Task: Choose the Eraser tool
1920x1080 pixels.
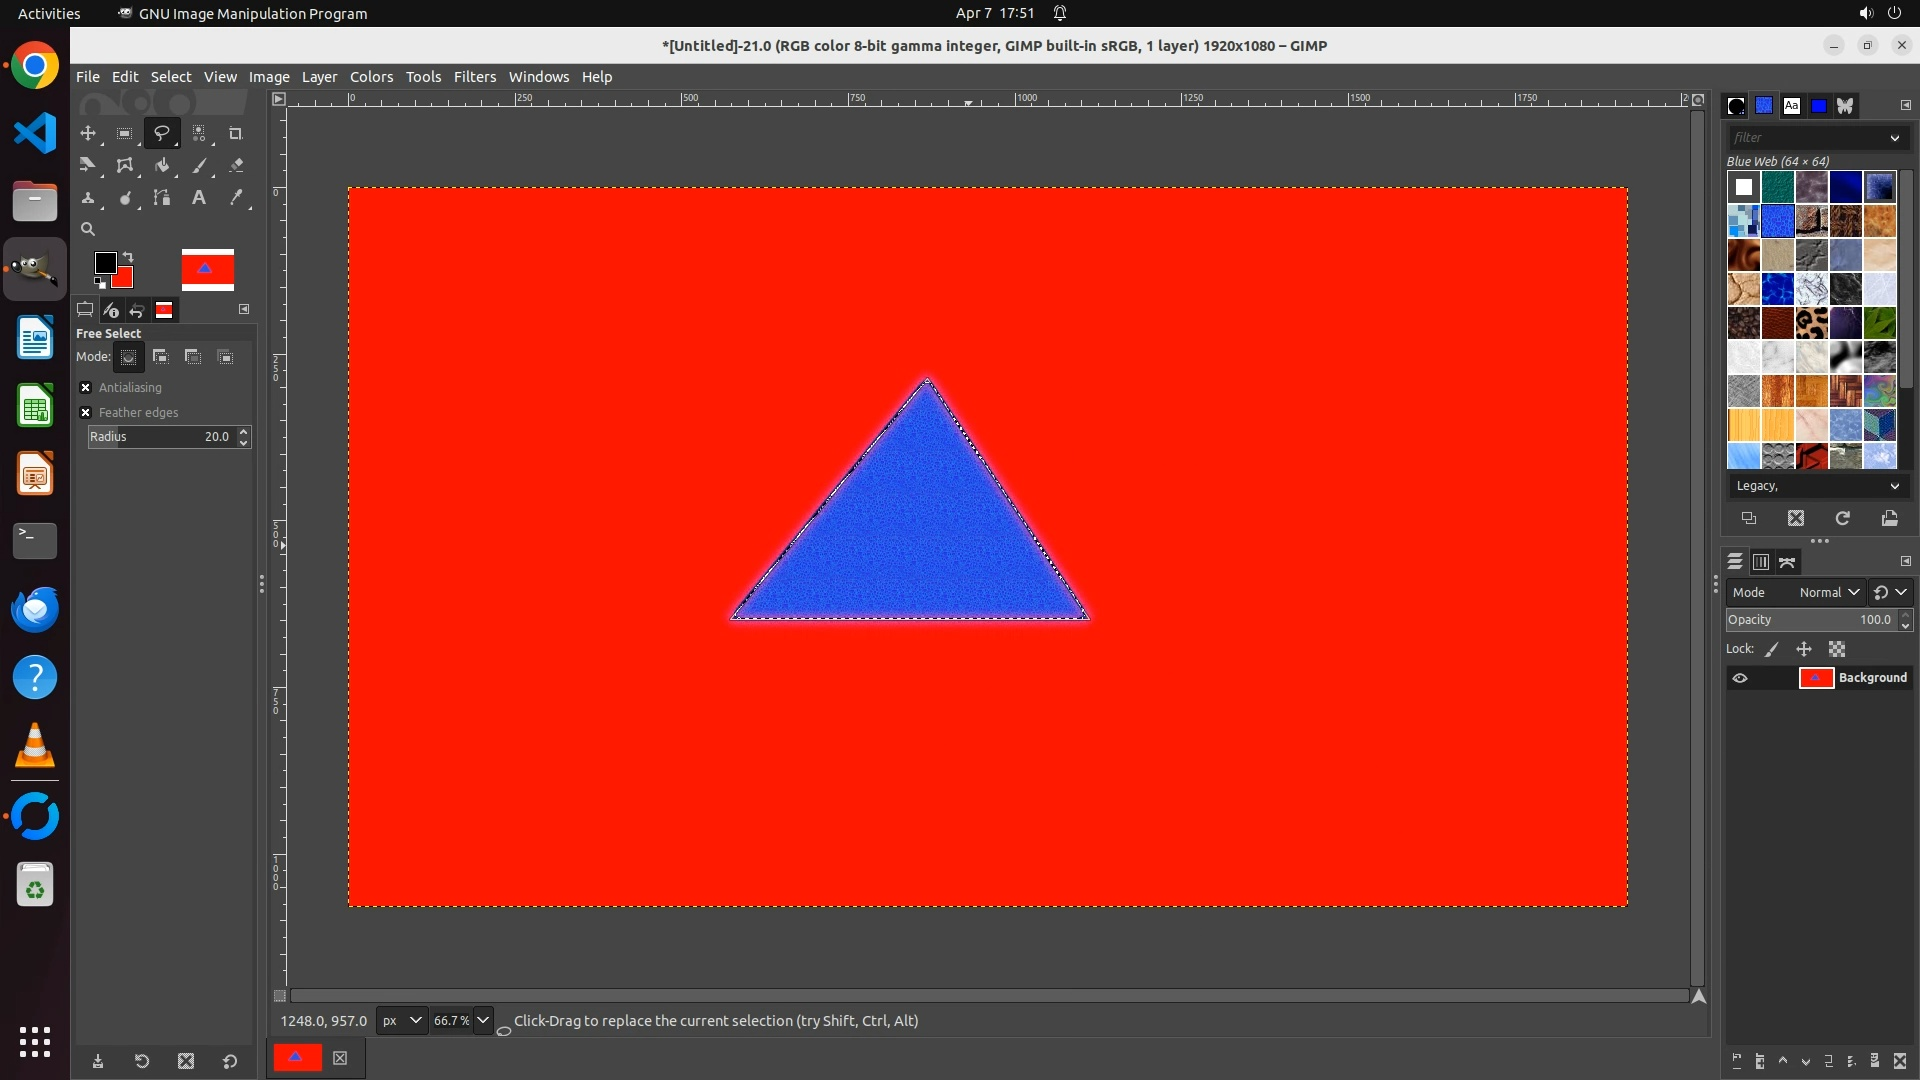Action: click(236, 166)
